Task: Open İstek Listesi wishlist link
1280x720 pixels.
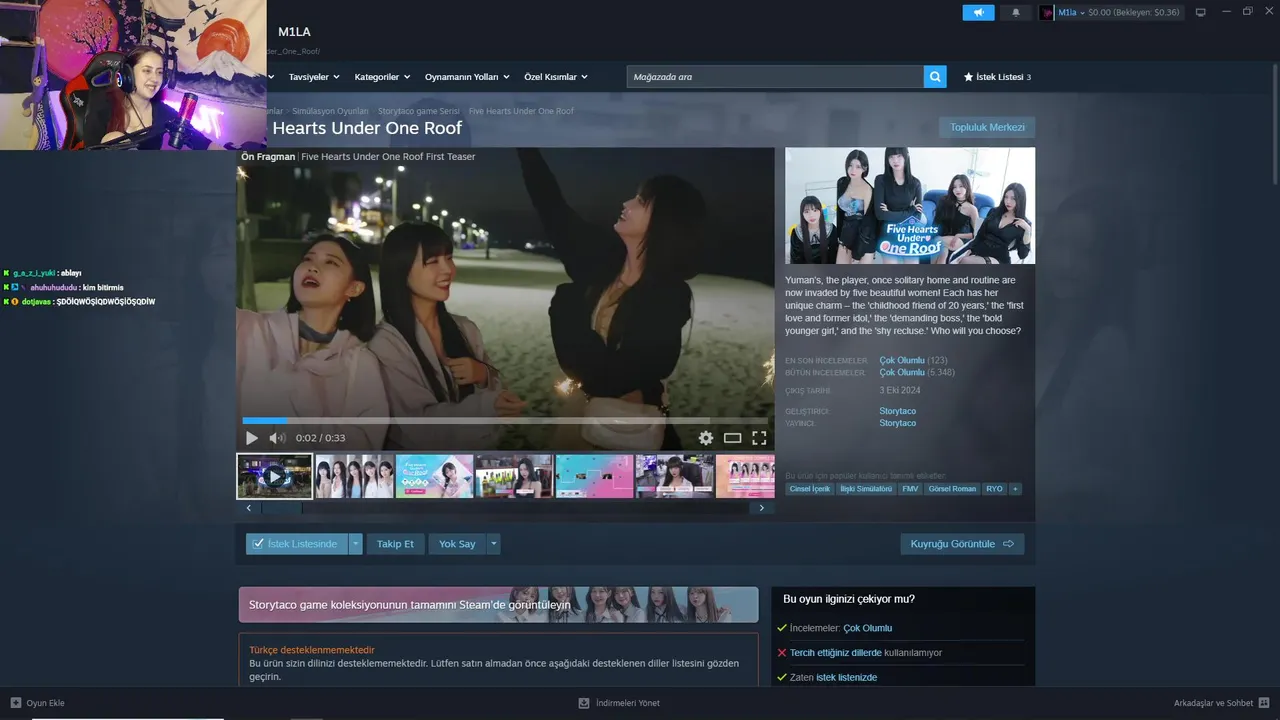Action: [997, 77]
